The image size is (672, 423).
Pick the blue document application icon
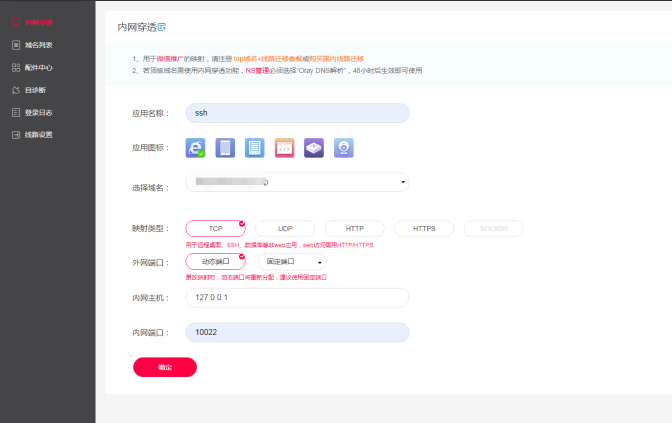[254, 148]
